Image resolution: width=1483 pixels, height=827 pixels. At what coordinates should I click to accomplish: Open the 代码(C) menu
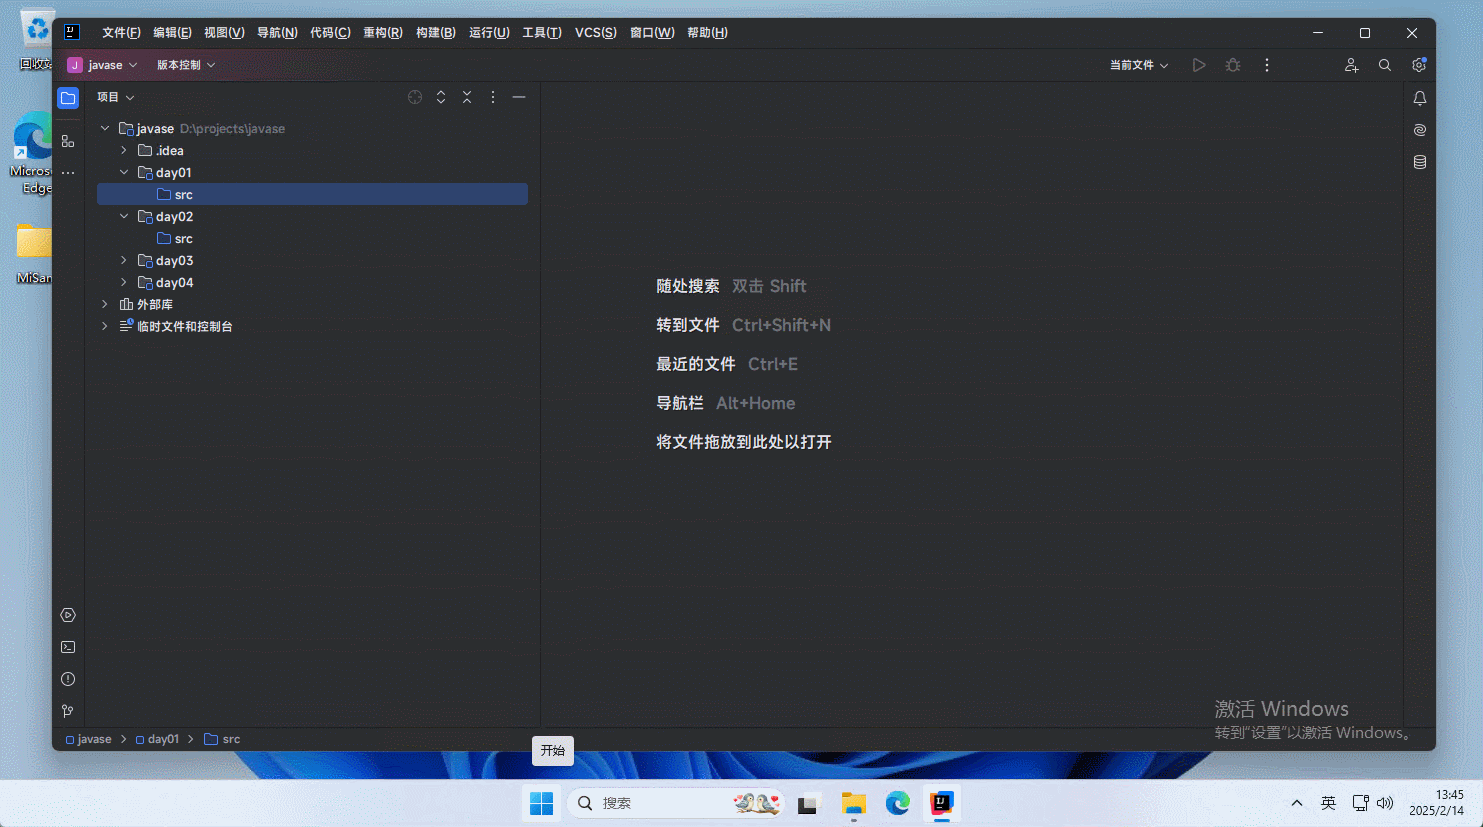tap(330, 33)
